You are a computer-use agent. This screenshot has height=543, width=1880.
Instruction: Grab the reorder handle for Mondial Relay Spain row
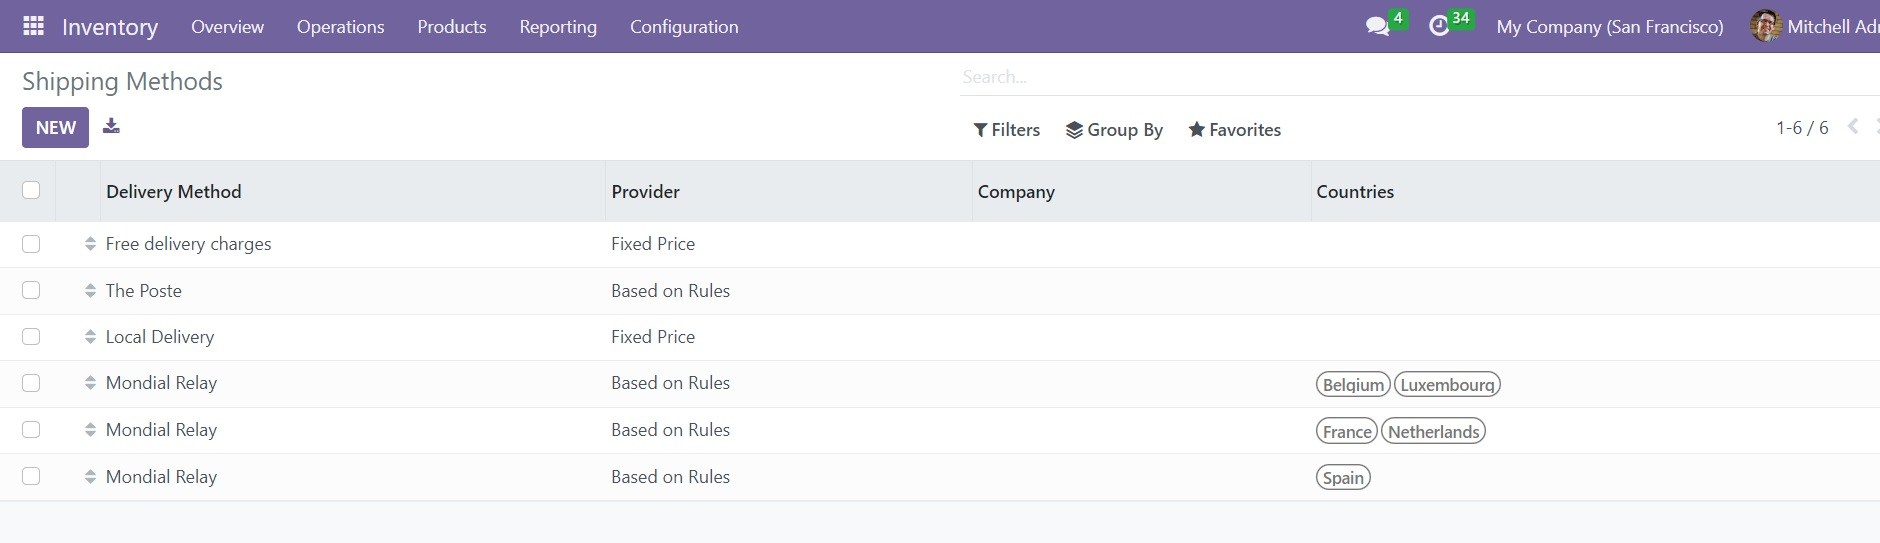(x=90, y=477)
